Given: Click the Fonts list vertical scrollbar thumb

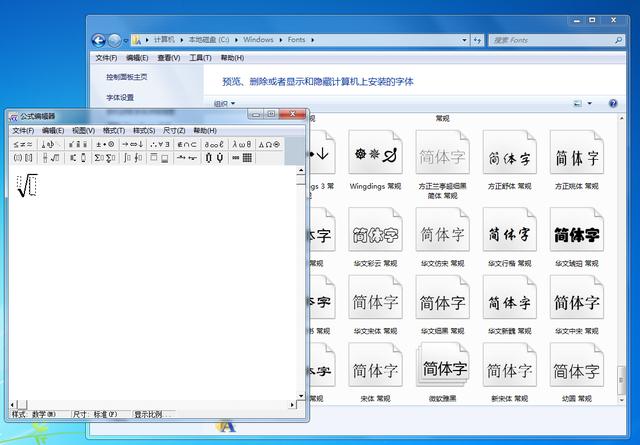Looking at the screenshot, I should click(621, 380).
